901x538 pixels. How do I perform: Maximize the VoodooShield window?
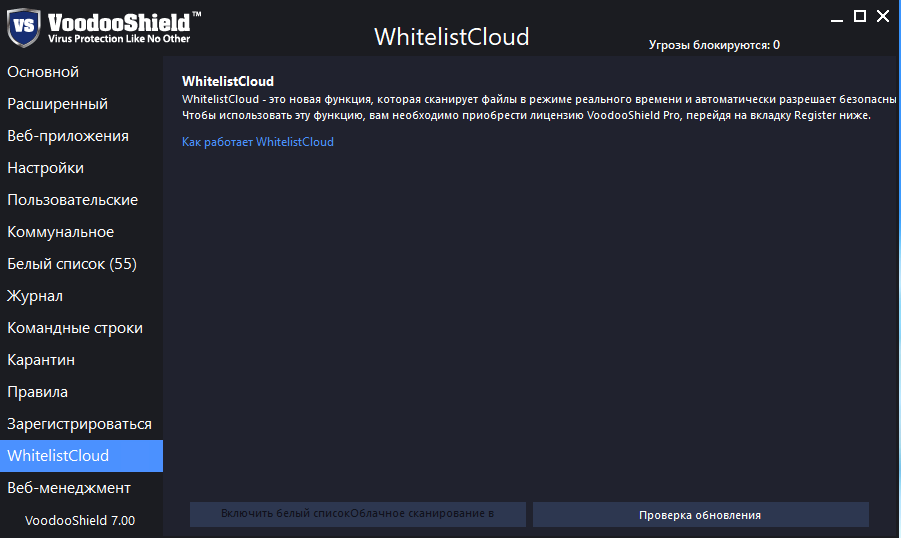click(x=860, y=16)
